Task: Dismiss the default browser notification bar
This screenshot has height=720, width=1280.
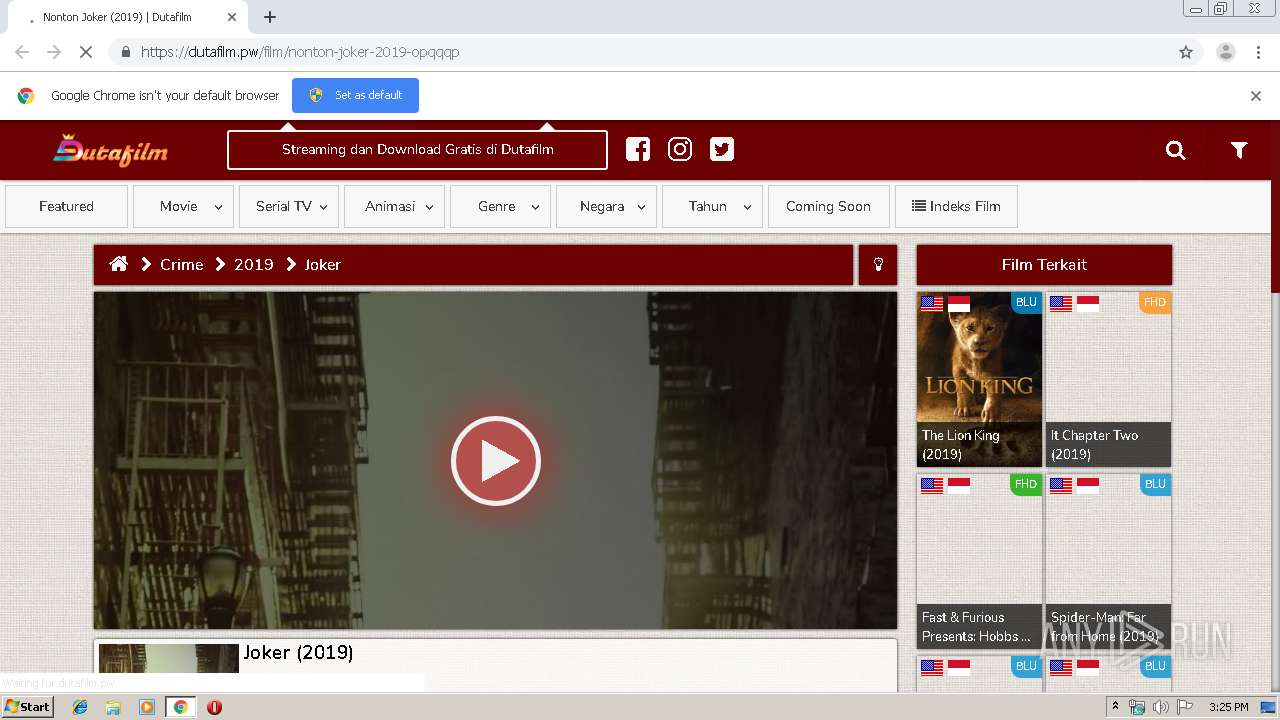Action: point(1256,96)
